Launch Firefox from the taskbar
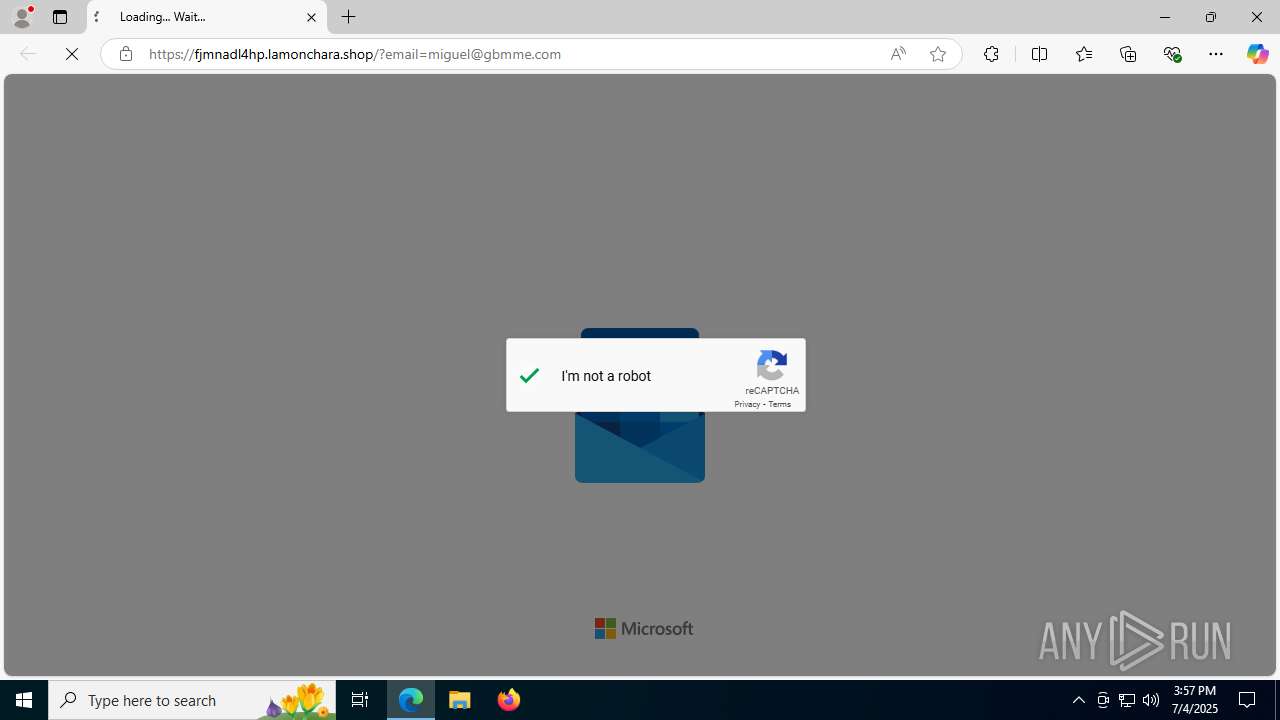This screenshot has width=1280, height=720. (509, 700)
